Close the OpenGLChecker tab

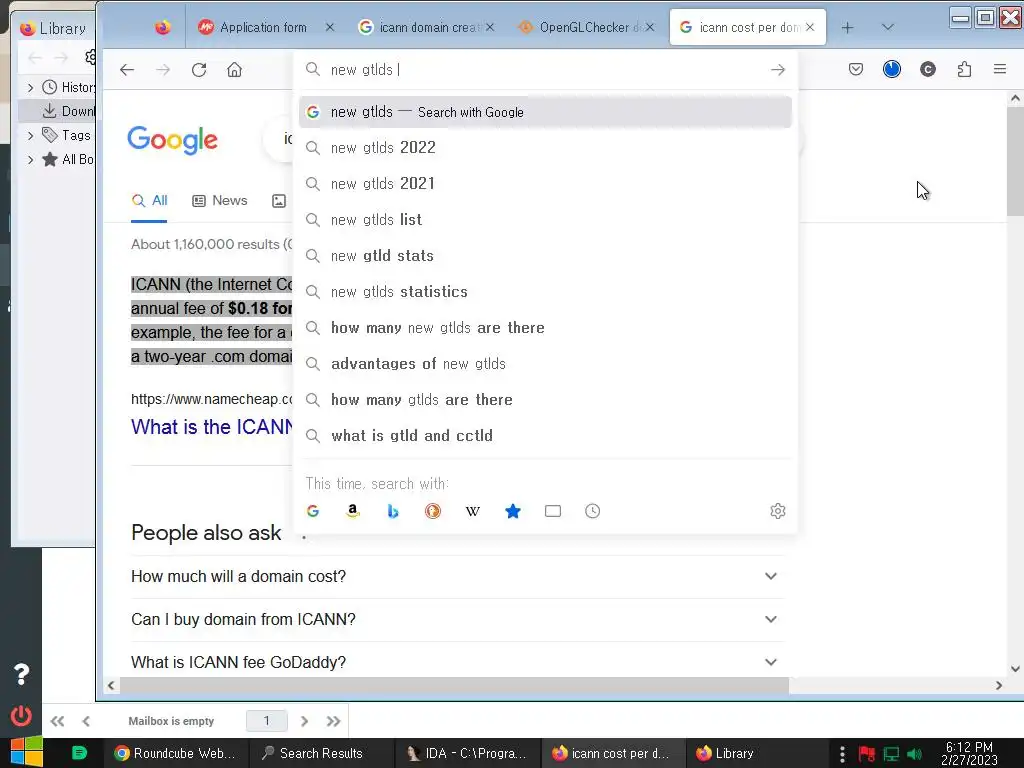(x=649, y=27)
